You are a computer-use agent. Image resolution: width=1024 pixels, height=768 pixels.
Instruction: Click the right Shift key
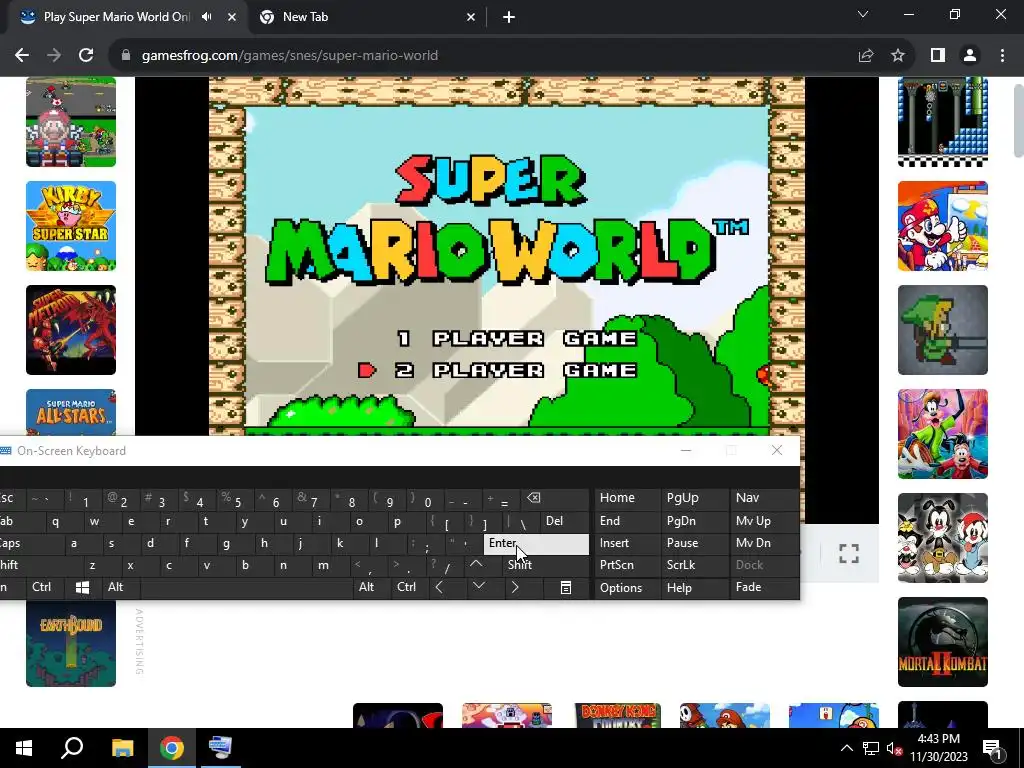(x=545, y=565)
